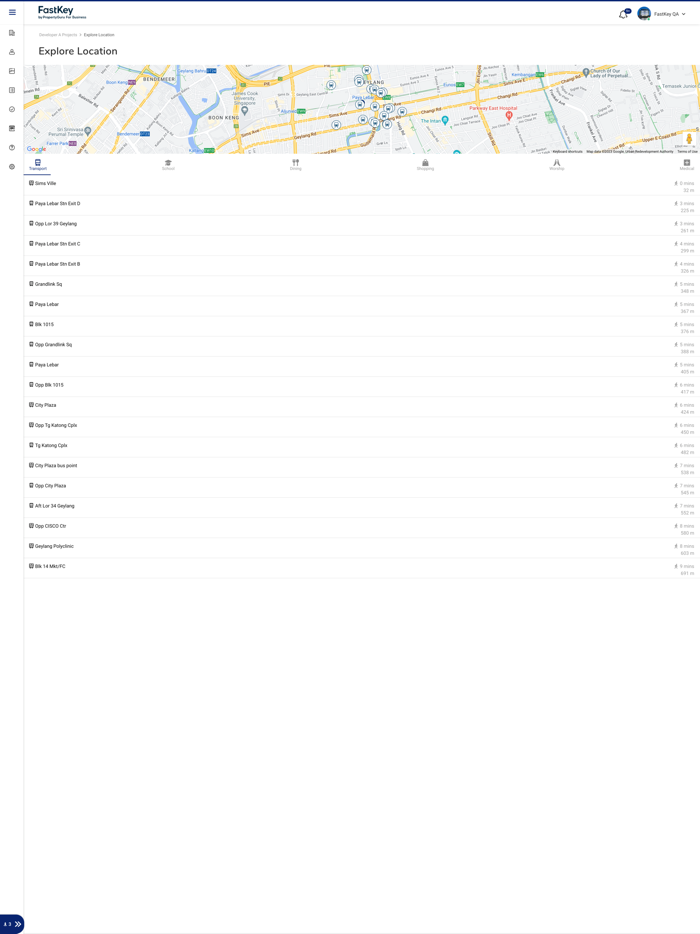The image size is (700, 934).
Task: Select the Sims Ville row
Action: pos(362,186)
